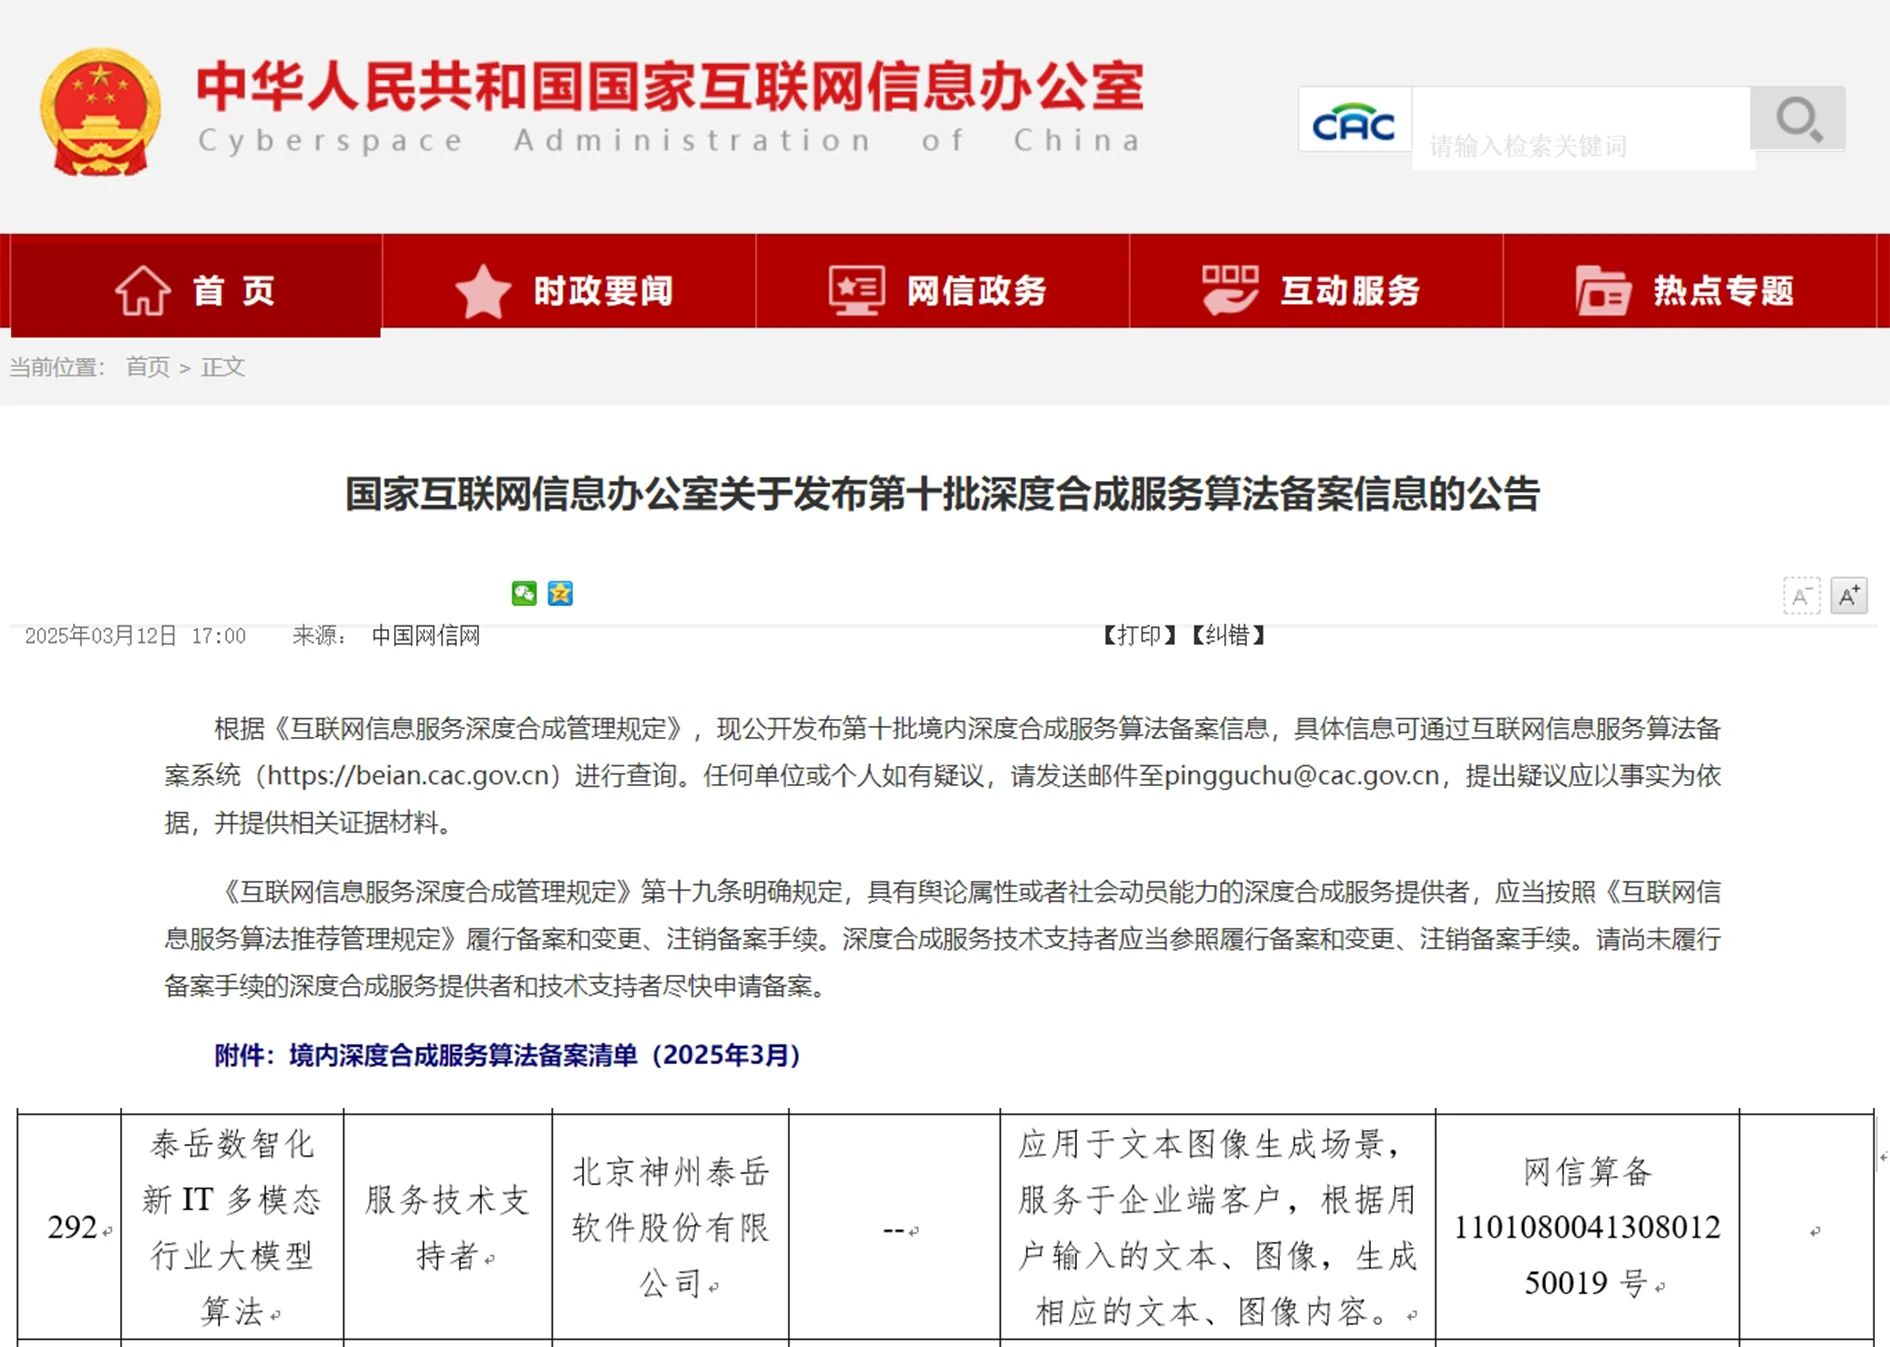Click cell 服务技术支持者

pos(447,1227)
